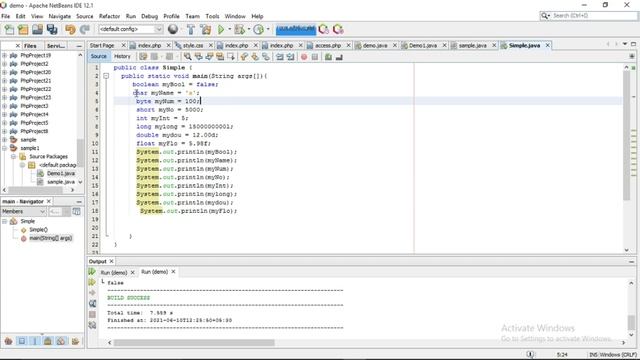Click the Redo toolbar icon
The image size is (640, 360).
84,29
